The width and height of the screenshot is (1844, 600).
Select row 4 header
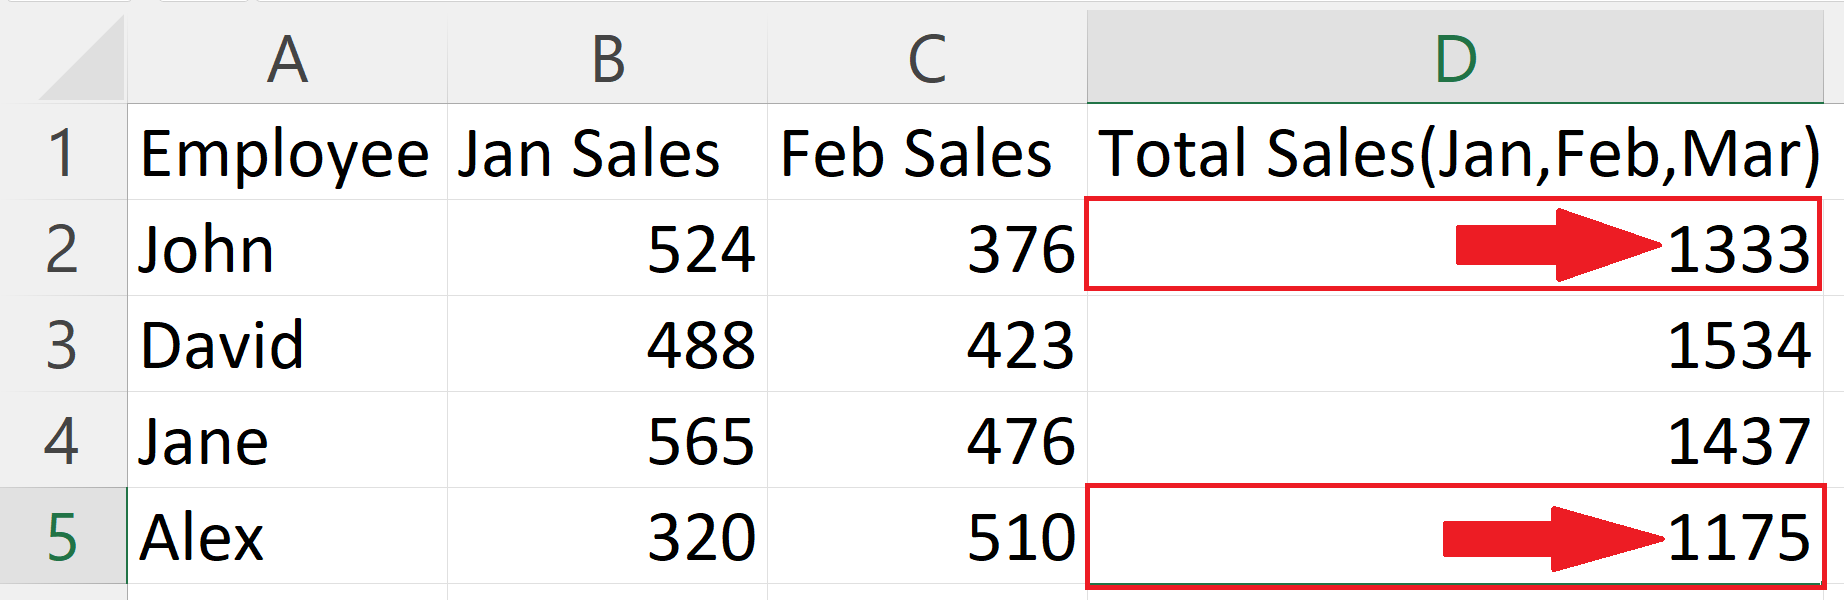click(62, 441)
